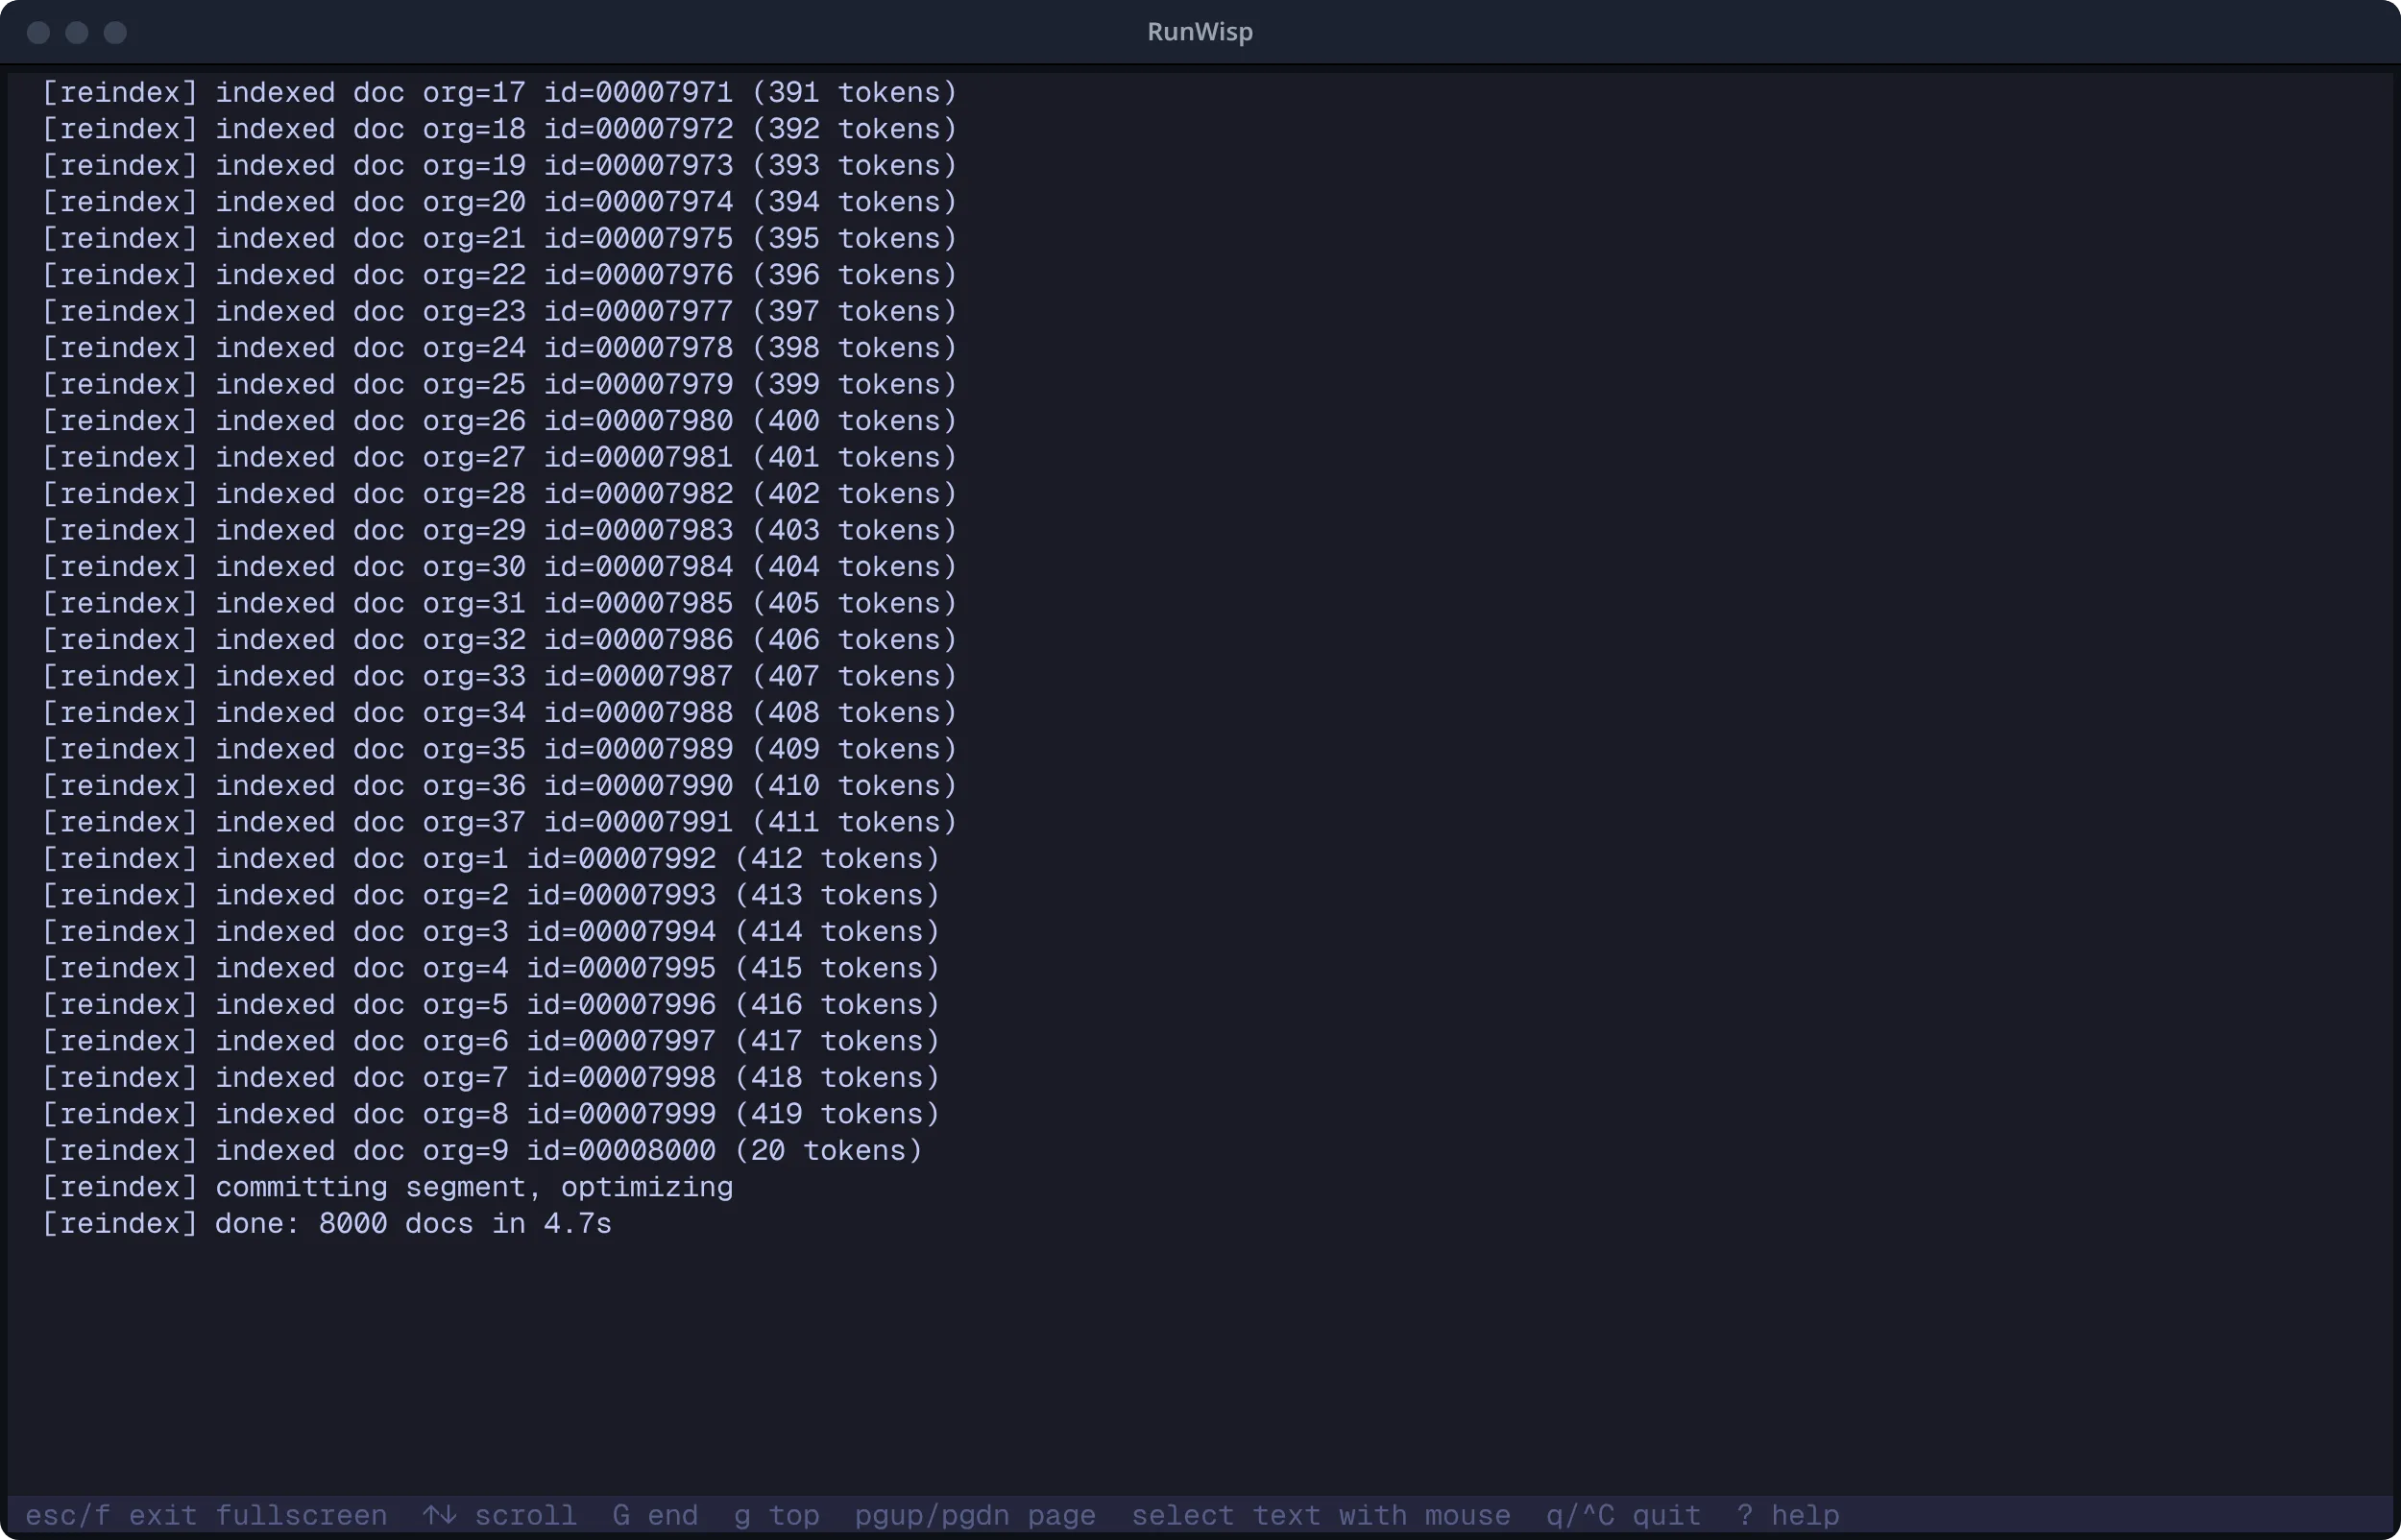2401x1540 pixels.
Task: Click 'done: 8000 docs in 4.7s' line
Action: tap(327, 1224)
